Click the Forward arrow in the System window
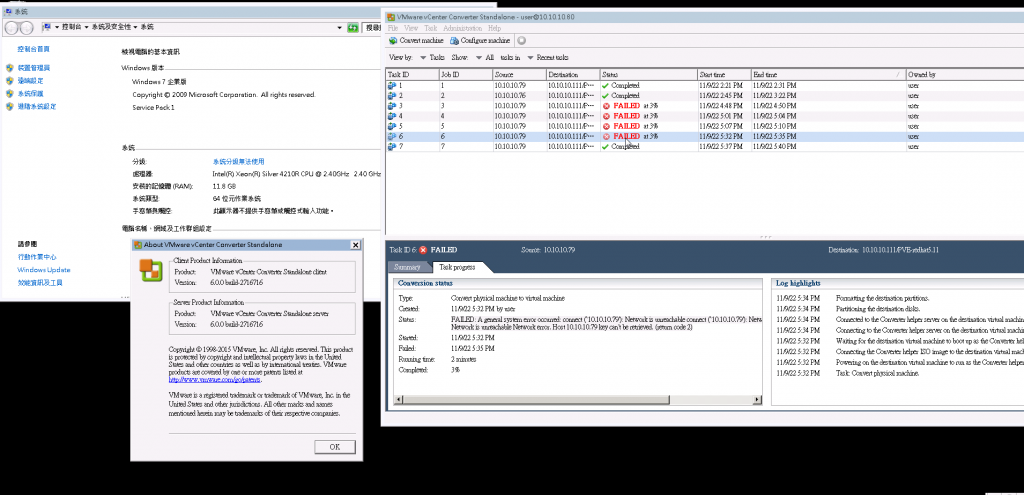The width and height of the screenshot is (1024, 495). (26, 27)
